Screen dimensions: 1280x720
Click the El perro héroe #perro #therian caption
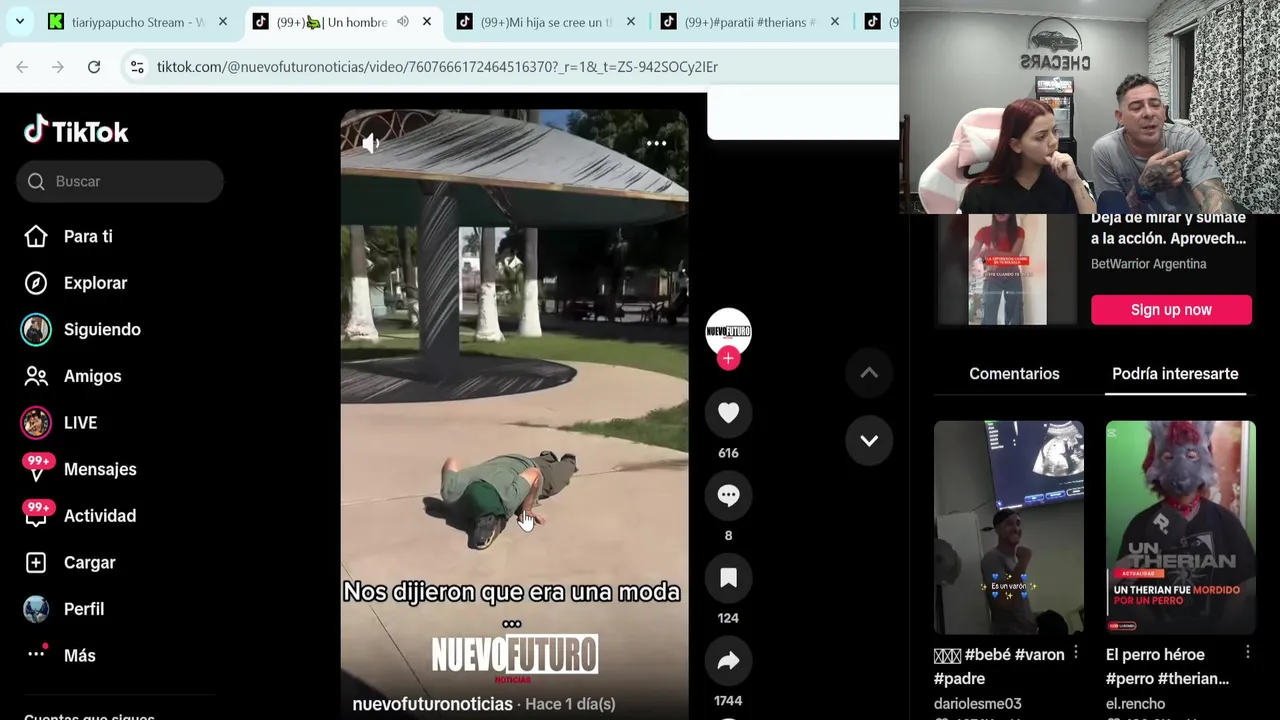pyautogui.click(x=1167, y=667)
